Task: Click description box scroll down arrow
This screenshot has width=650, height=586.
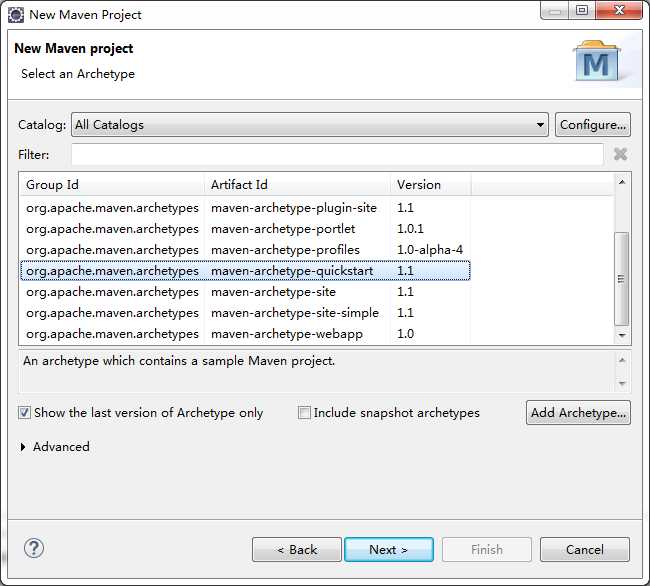Action: click(x=622, y=383)
